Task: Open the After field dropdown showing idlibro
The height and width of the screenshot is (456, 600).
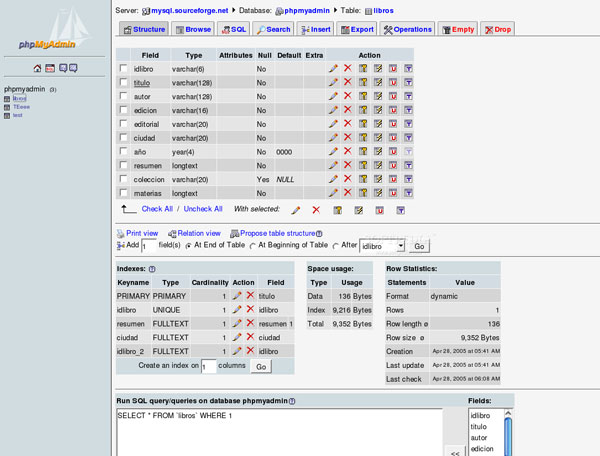Action: pyautogui.click(x=381, y=245)
